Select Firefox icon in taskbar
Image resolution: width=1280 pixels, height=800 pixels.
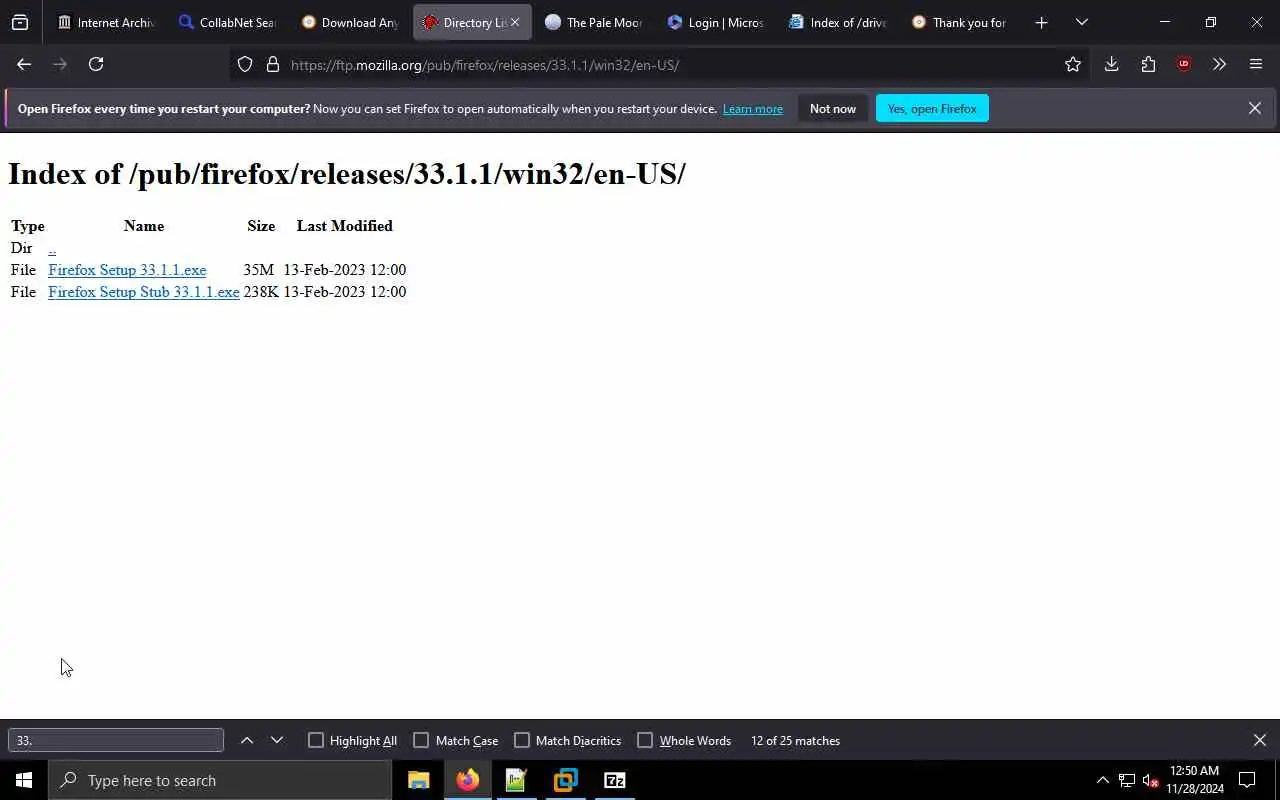click(467, 780)
